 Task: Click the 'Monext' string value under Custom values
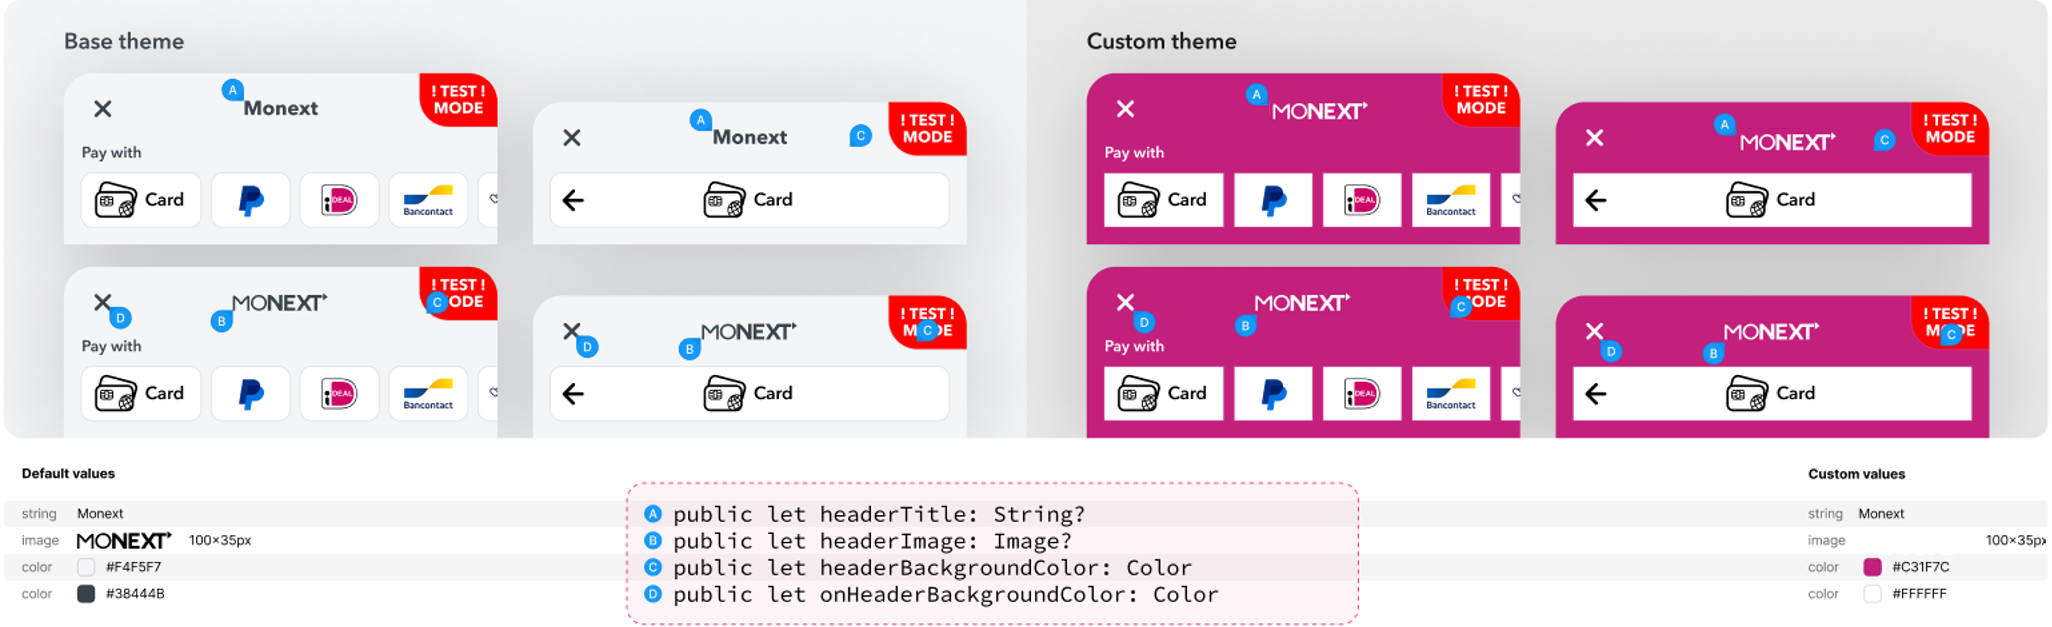(1881, 514)
